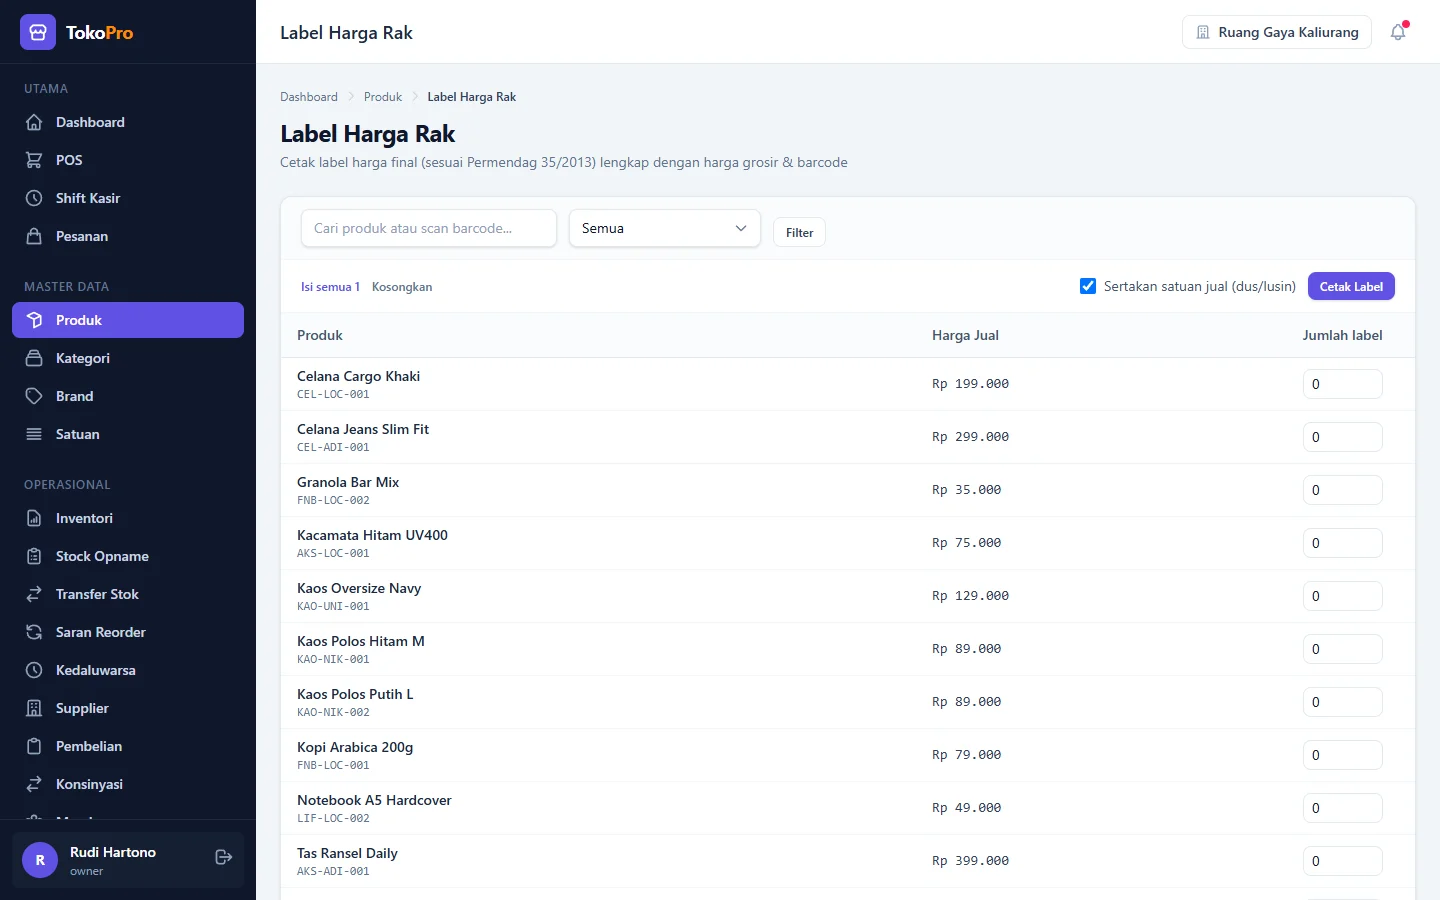Open the Semua category dropdown
Viewport: 1440px width, 900px height.
tap(665, 228)
